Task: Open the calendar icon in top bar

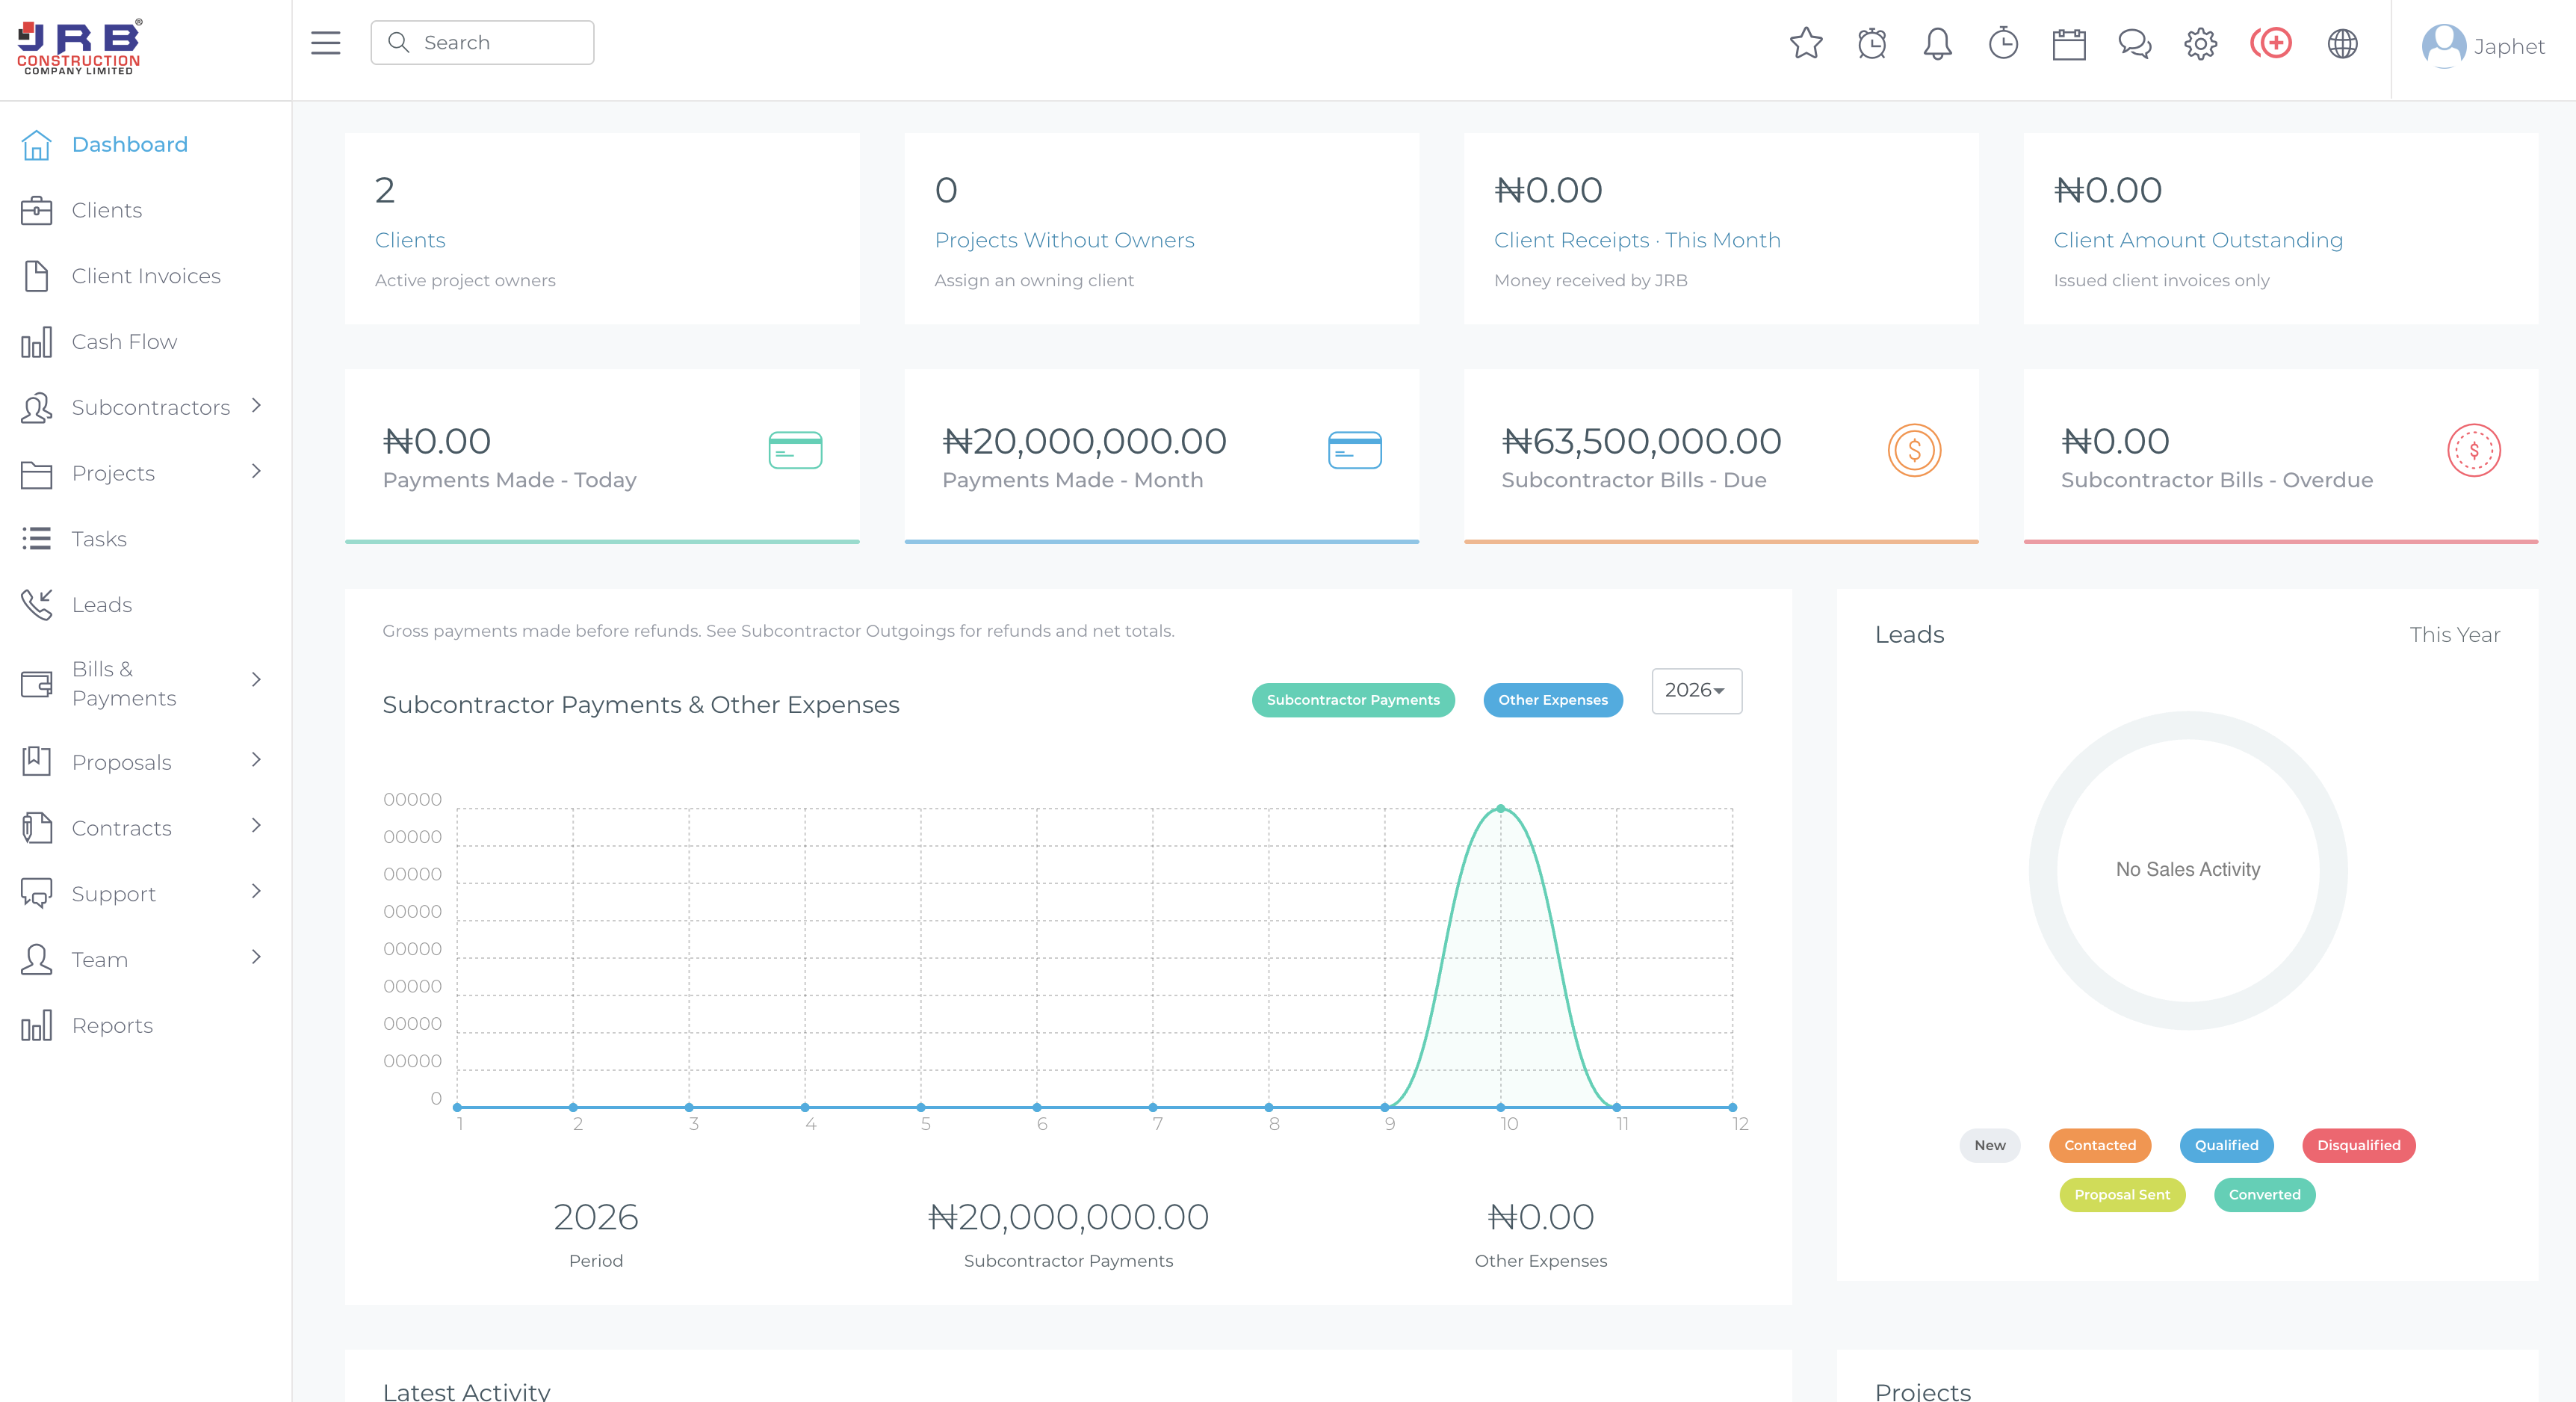Action: coord(2069,44)
